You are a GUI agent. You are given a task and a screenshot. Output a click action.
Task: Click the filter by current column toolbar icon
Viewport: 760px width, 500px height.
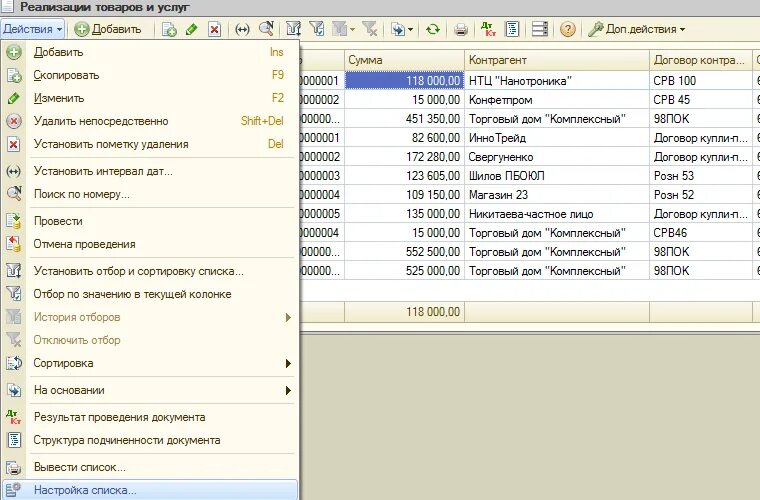pyautogui.click(x=317, y=29)
